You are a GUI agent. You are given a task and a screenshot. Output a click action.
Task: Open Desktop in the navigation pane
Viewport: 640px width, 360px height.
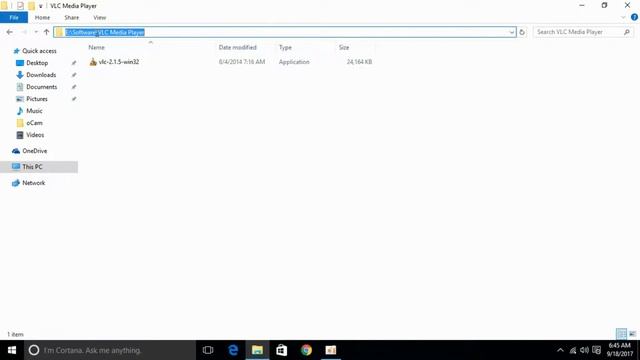[x=37, y=63]
